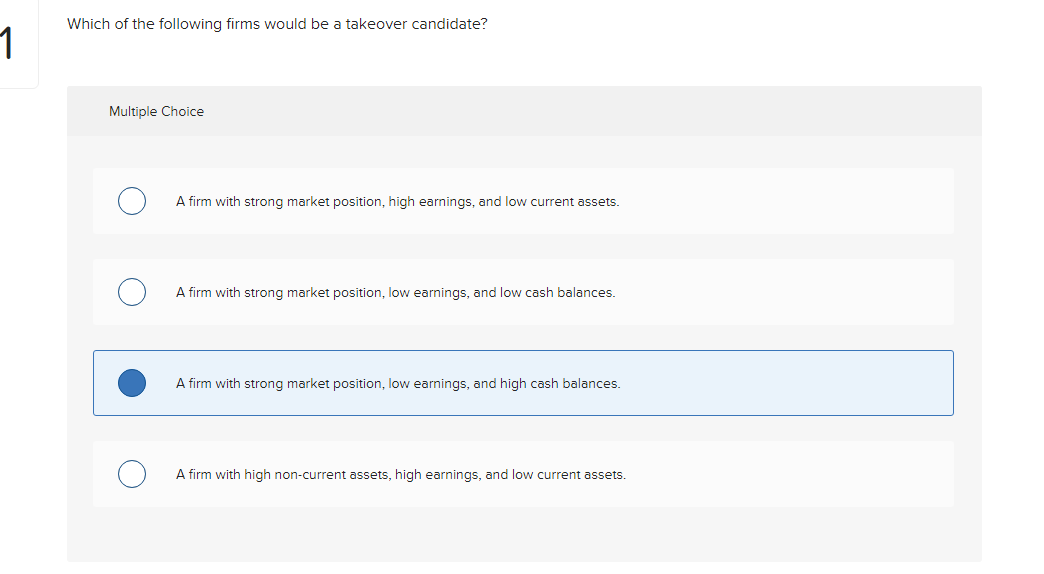Click blank right side of highlighted answer card
The image size is (1044, 574).
800,383
